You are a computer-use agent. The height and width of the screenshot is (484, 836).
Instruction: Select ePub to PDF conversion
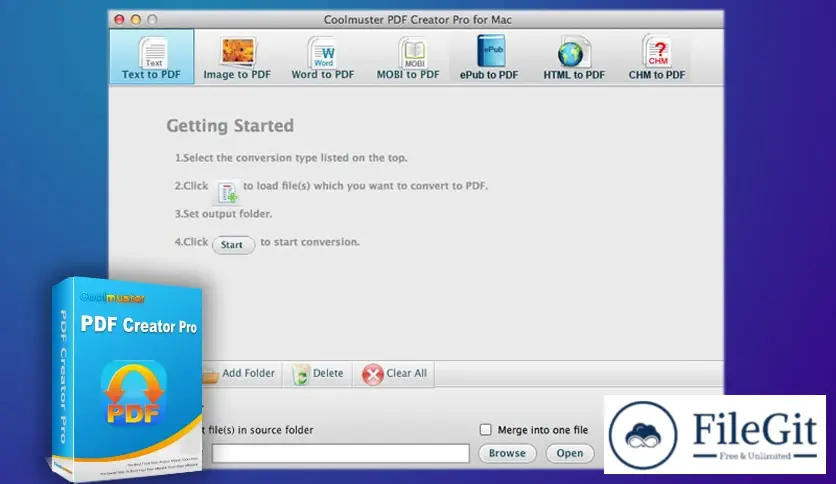pyautogui.click(x=489, y=57)
